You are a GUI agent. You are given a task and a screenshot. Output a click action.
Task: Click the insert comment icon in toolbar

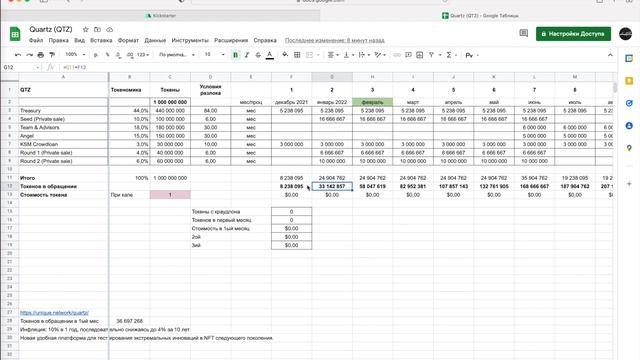[x=408, y=55]
